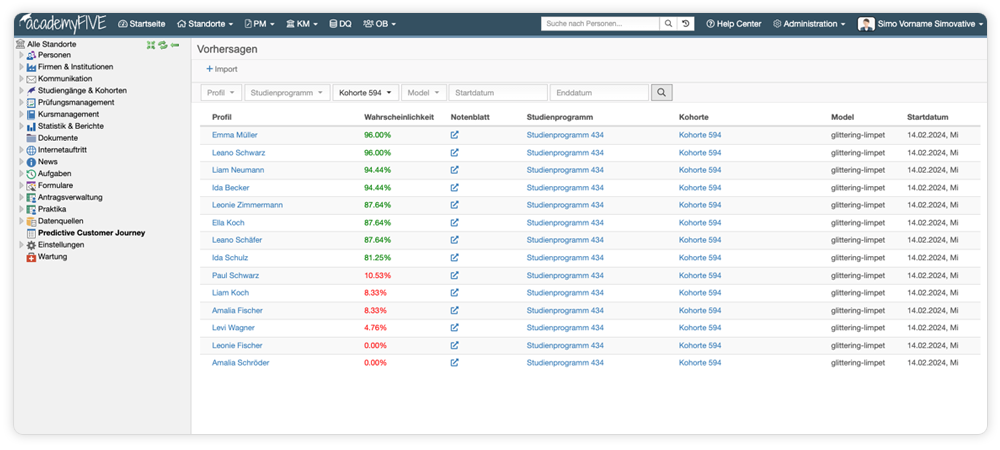Click the Startdatum input field
The image size is (1000, 450).
click(498, 92)
